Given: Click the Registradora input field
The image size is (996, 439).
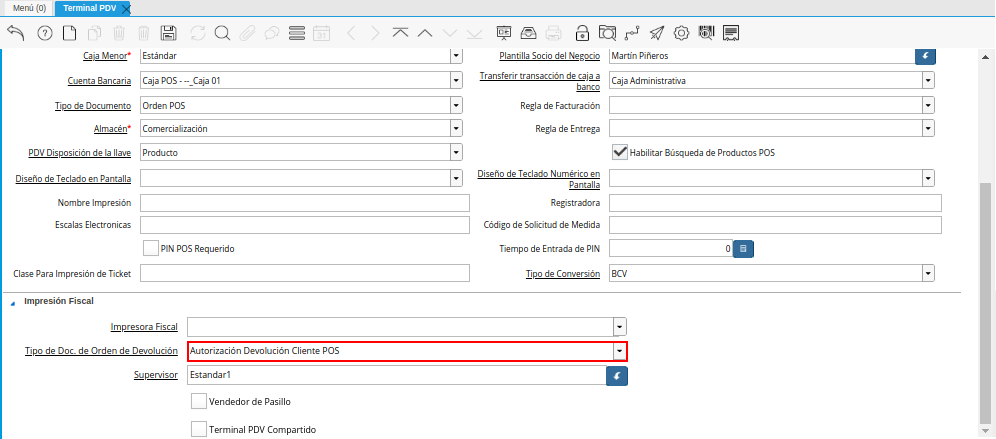Looking at the screenshot, I should point(775,203).
